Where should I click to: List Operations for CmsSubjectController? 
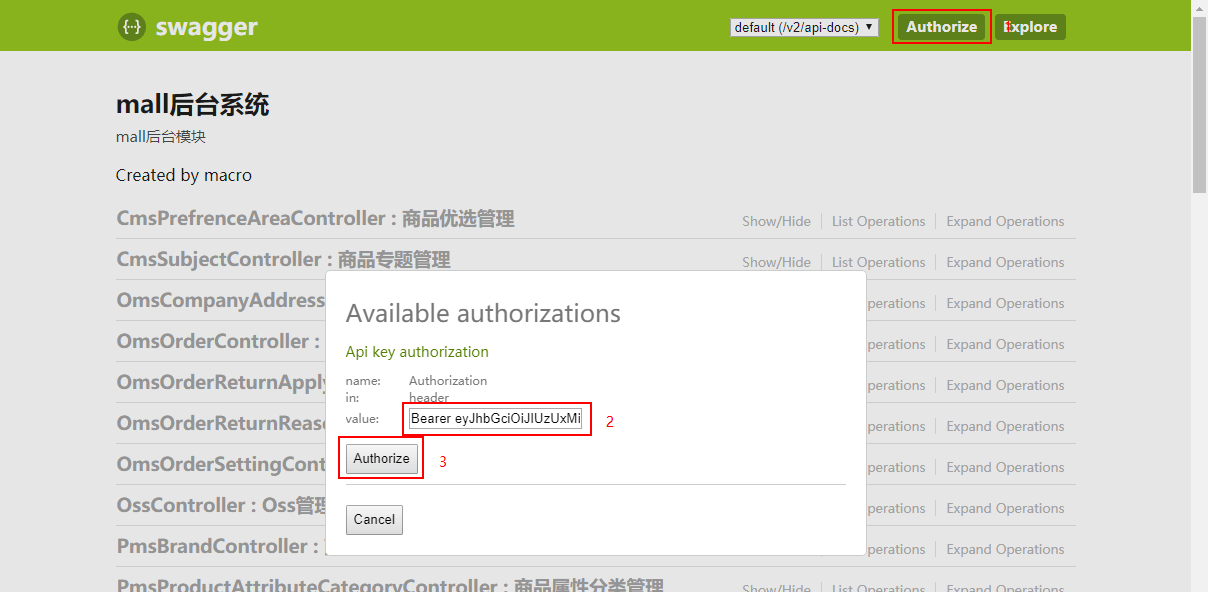(878, 262)
